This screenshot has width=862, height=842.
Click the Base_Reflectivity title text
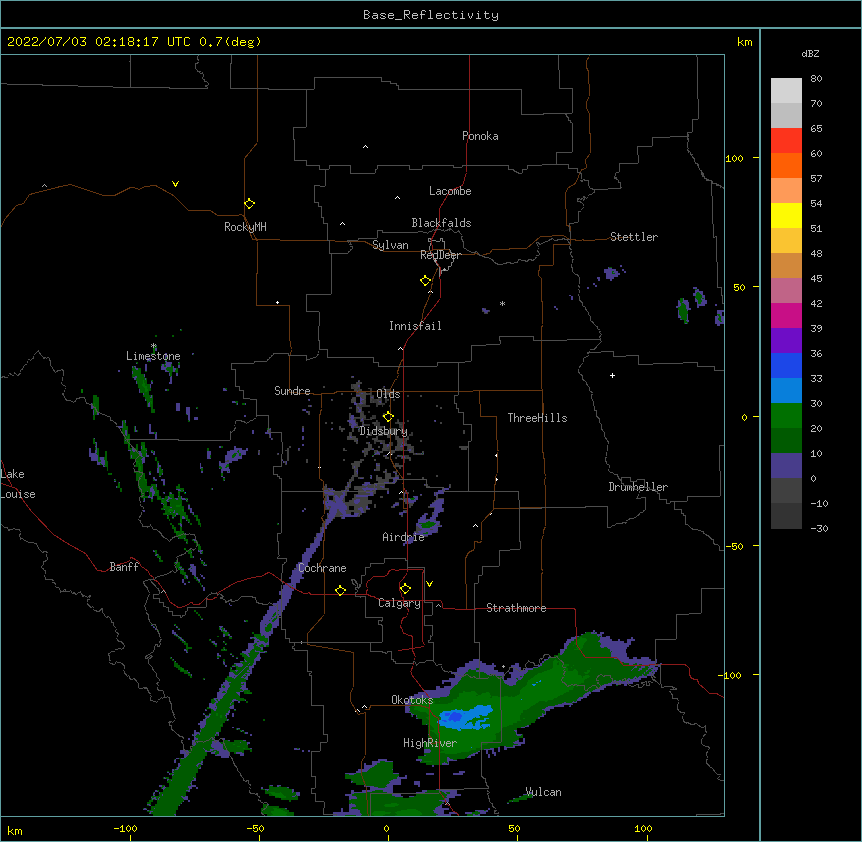pyautogui.click(x=431, y=15)
